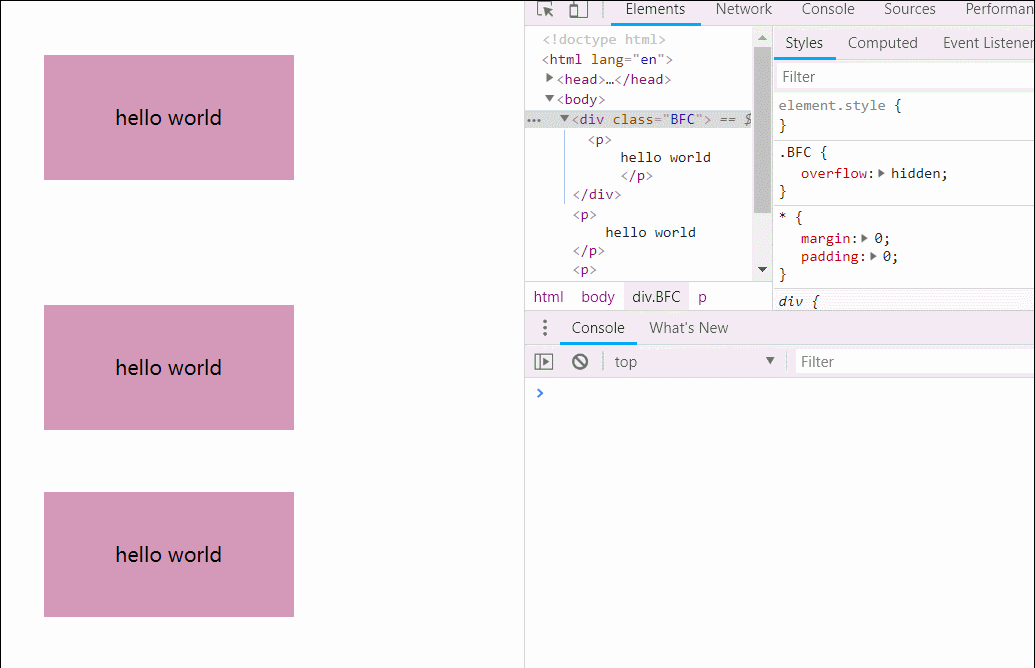
Task: Click the Styles pane Filter field
Action: [x=900, y=77]
